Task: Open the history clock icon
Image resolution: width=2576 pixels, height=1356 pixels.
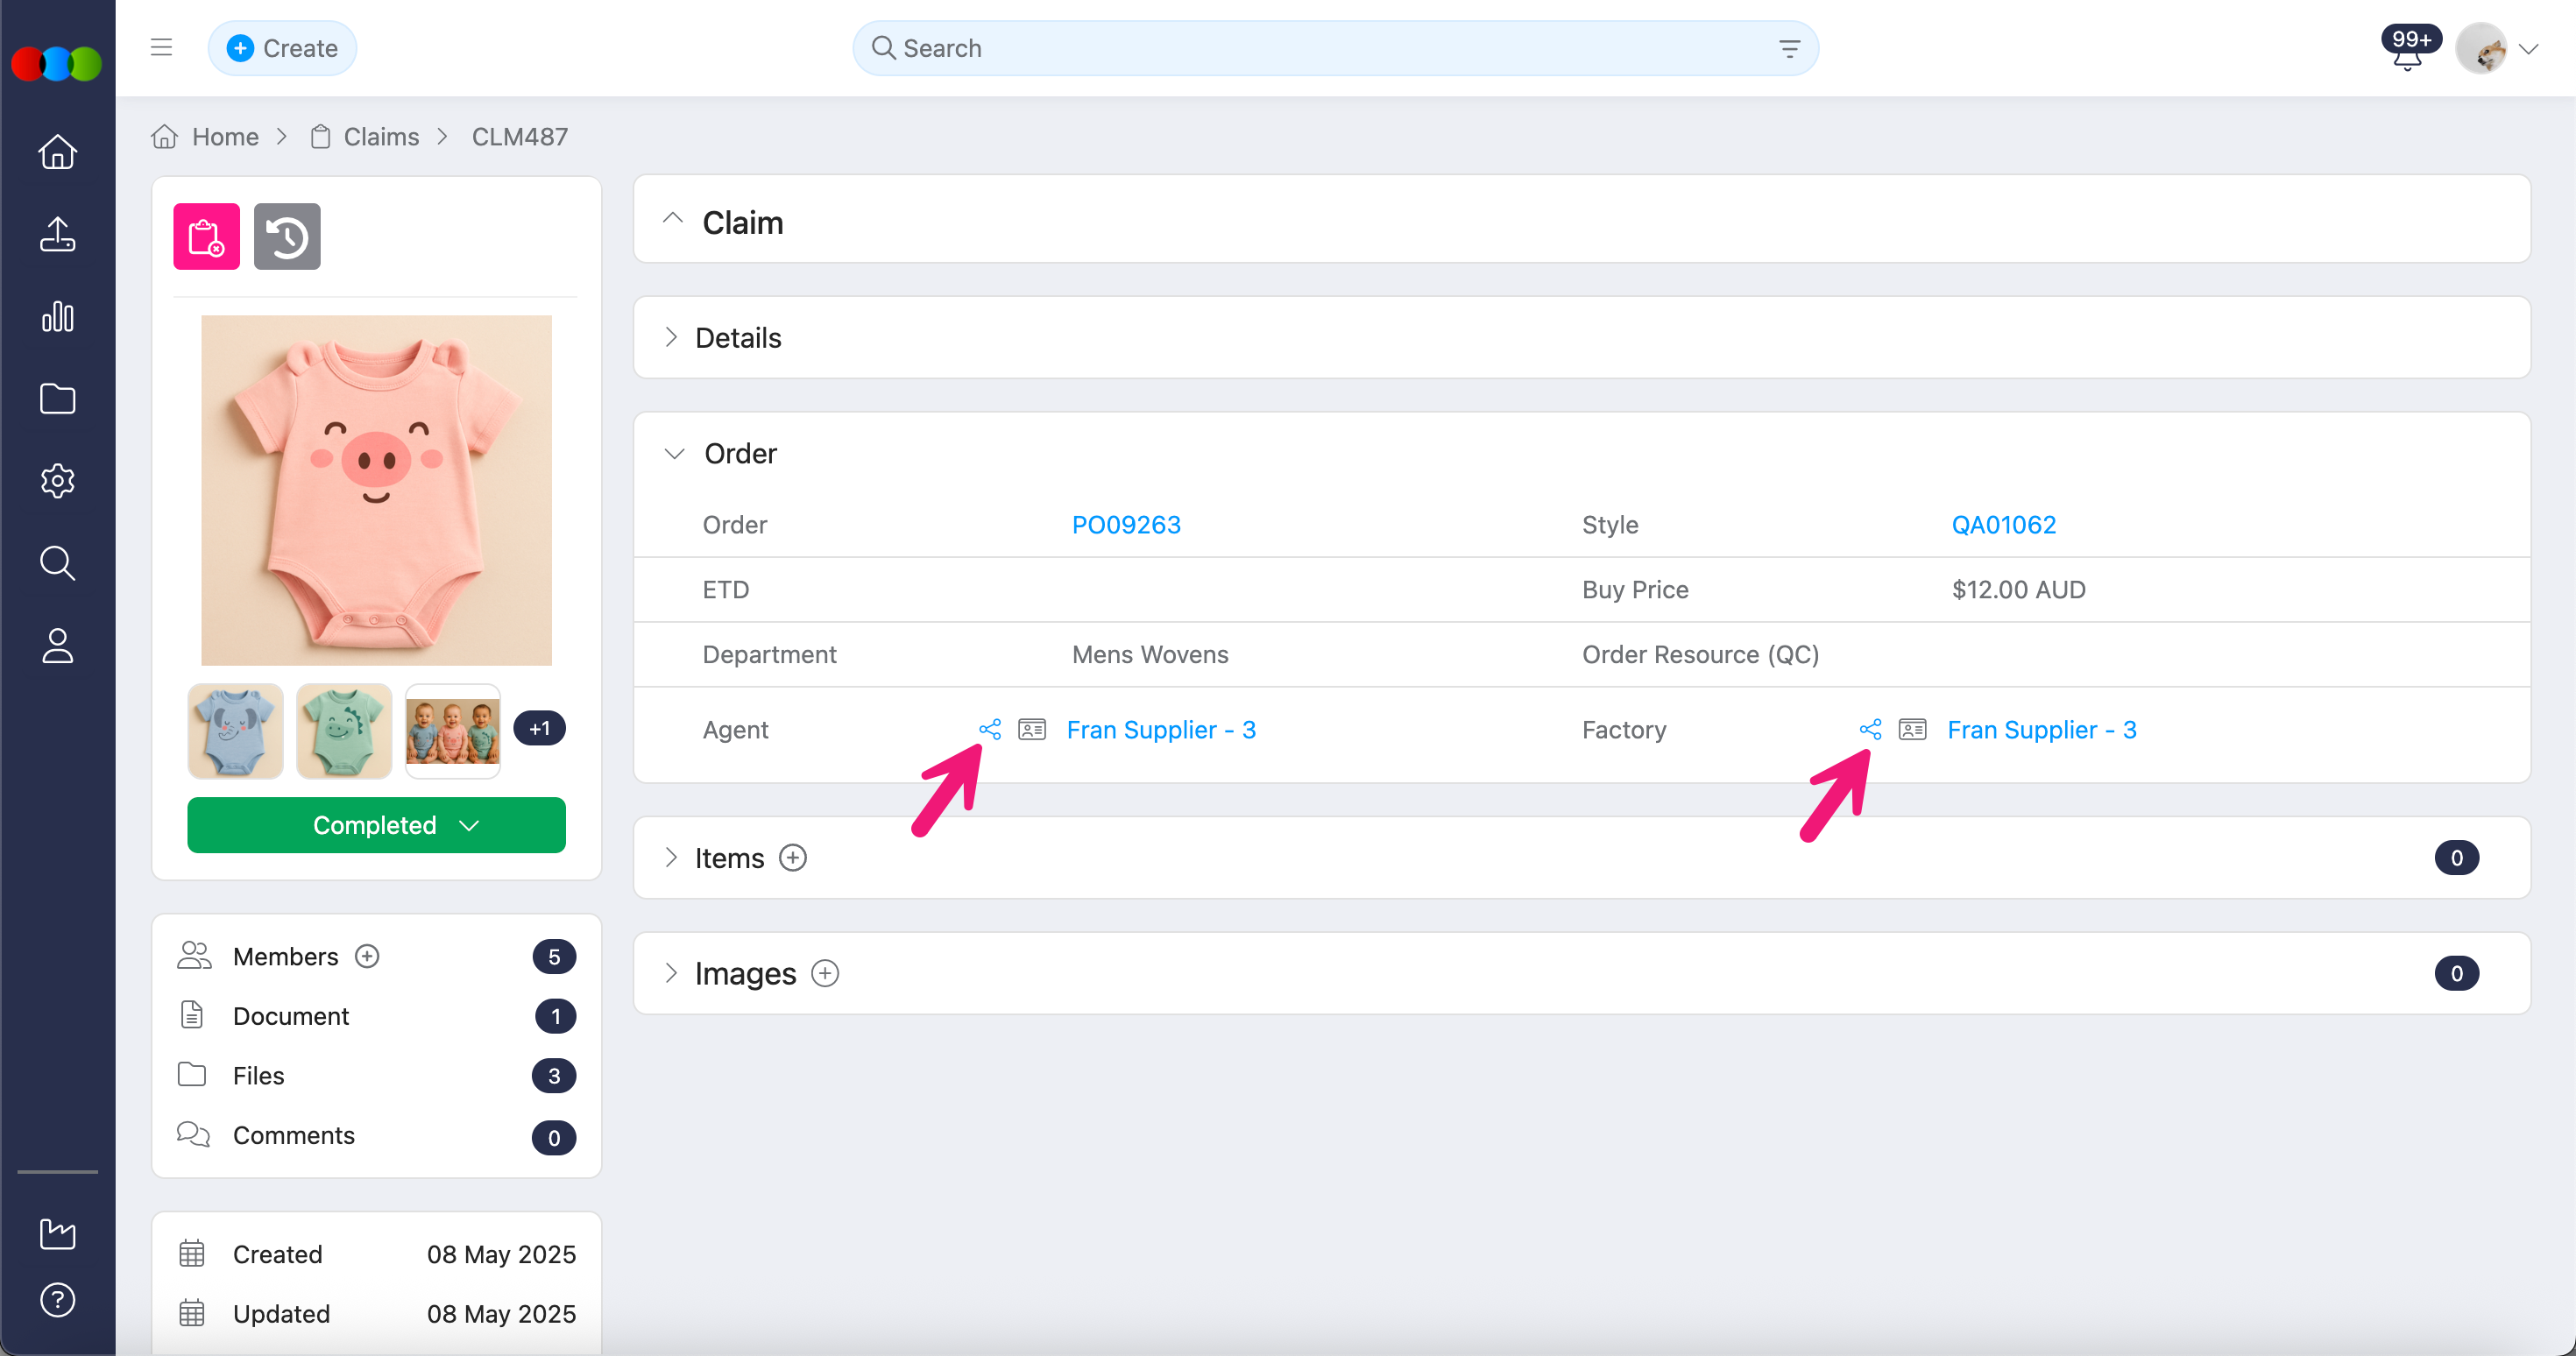Action: [x=287, y=237]
